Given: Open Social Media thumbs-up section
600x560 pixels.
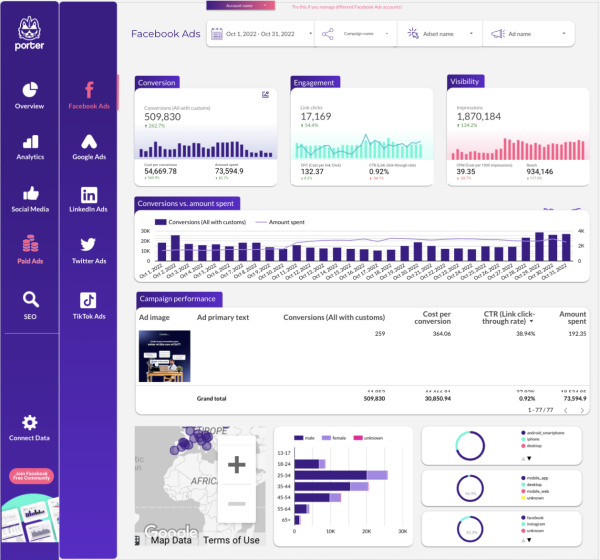Looking at the screenshot, I should tap(31, 193).
